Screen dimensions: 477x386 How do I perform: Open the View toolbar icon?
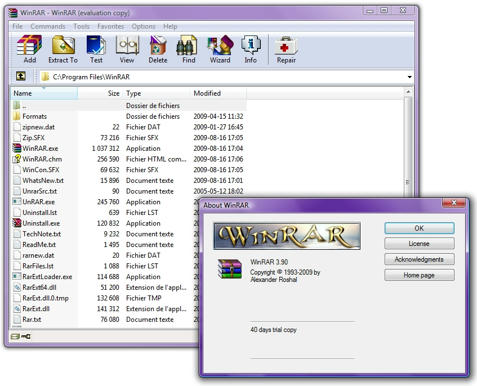coord(127,45)
